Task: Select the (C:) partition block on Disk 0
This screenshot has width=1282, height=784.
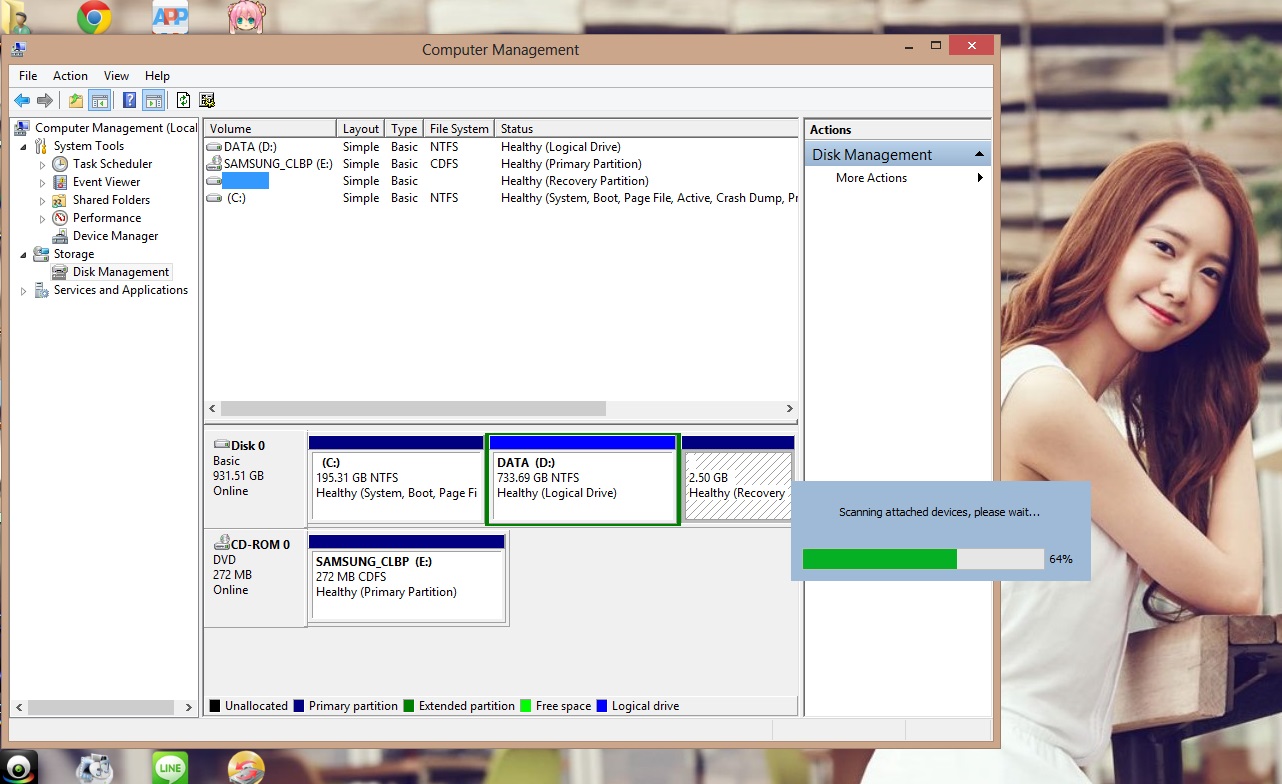Action: tap(397, 478)
